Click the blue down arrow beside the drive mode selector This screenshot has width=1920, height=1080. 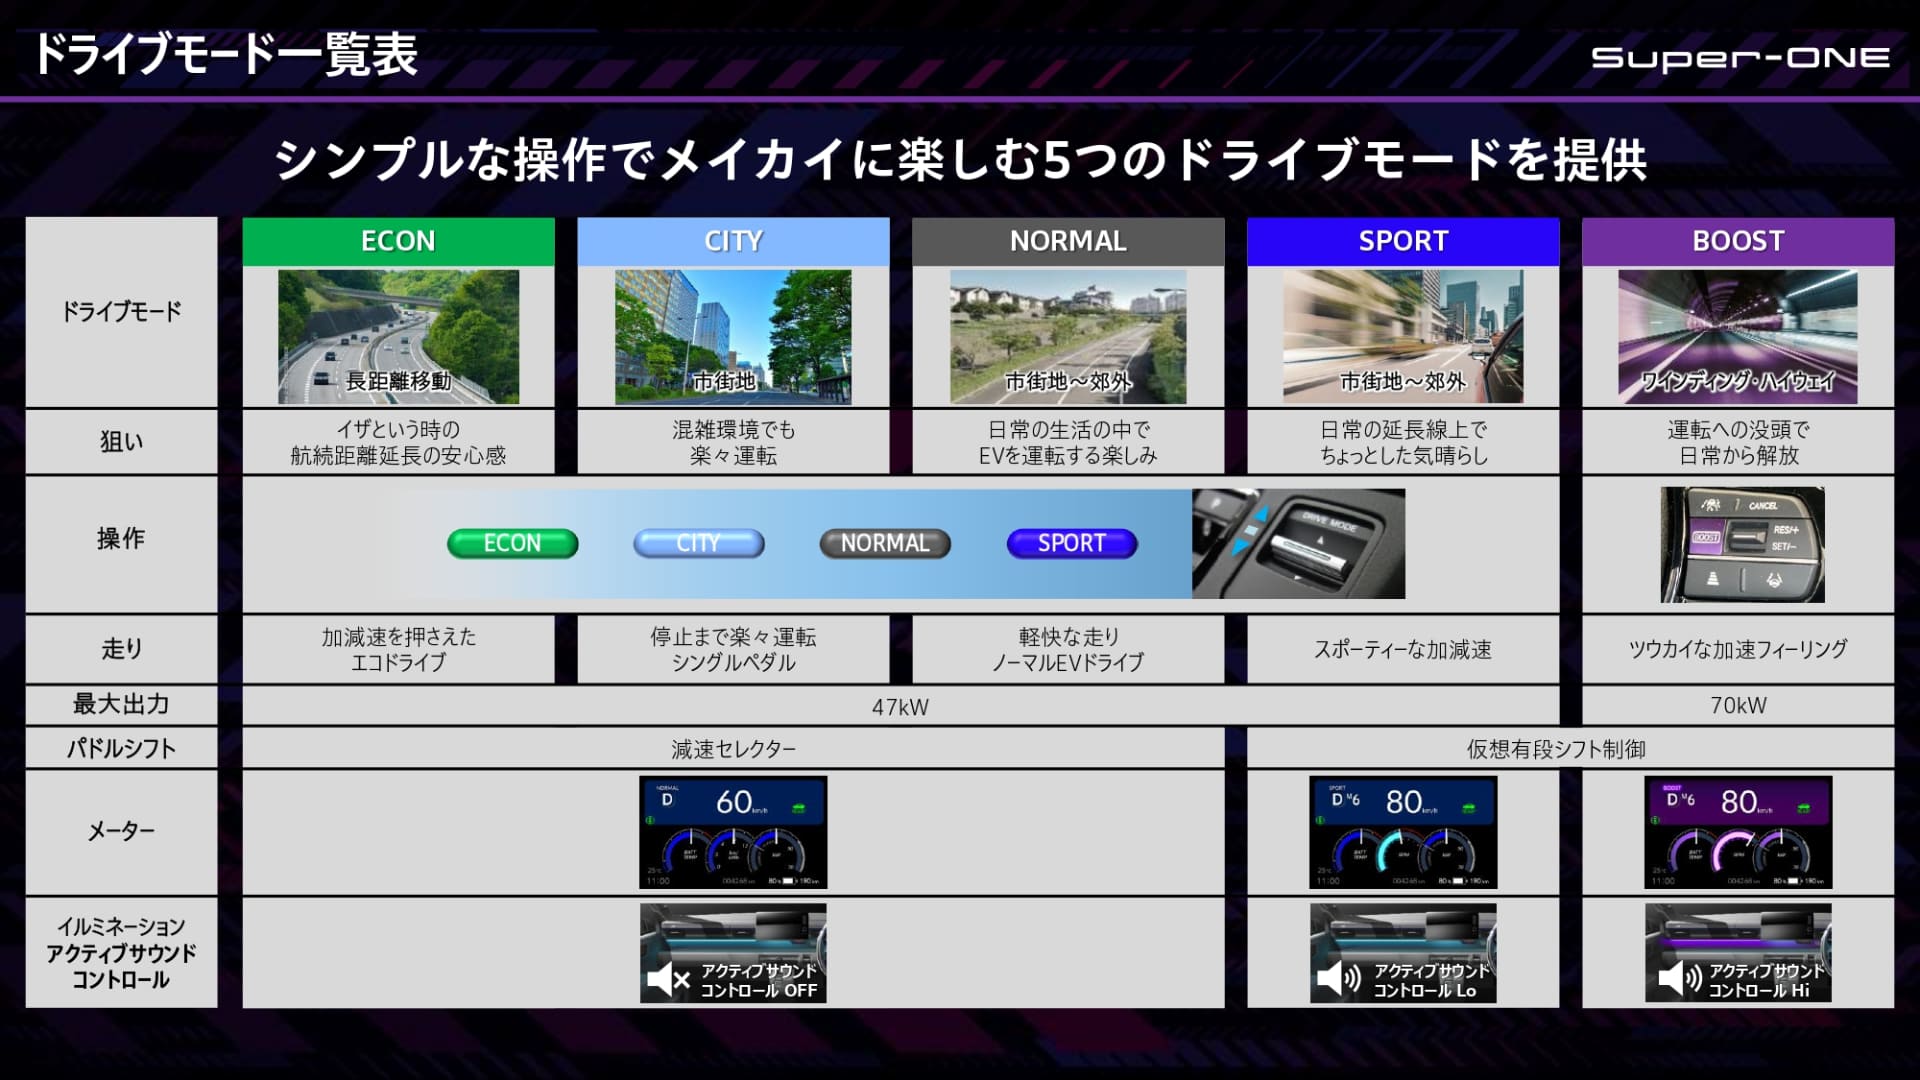(x=1240, y=547)
